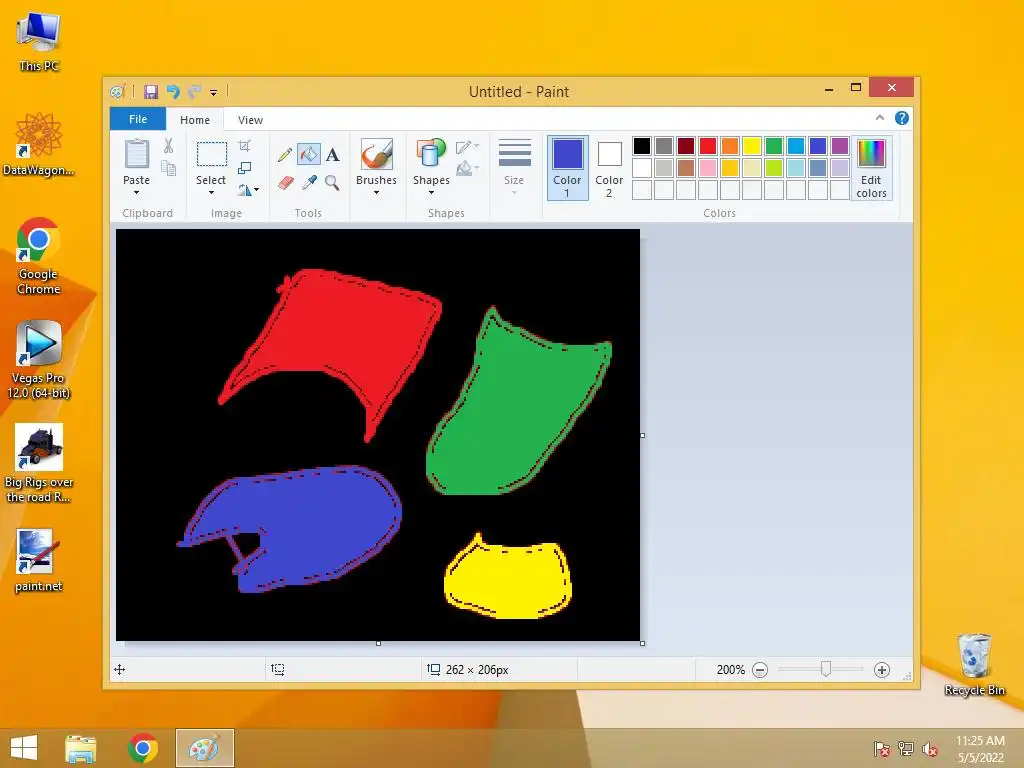
Task: Click the zoom slider handle
Action: 826,669
